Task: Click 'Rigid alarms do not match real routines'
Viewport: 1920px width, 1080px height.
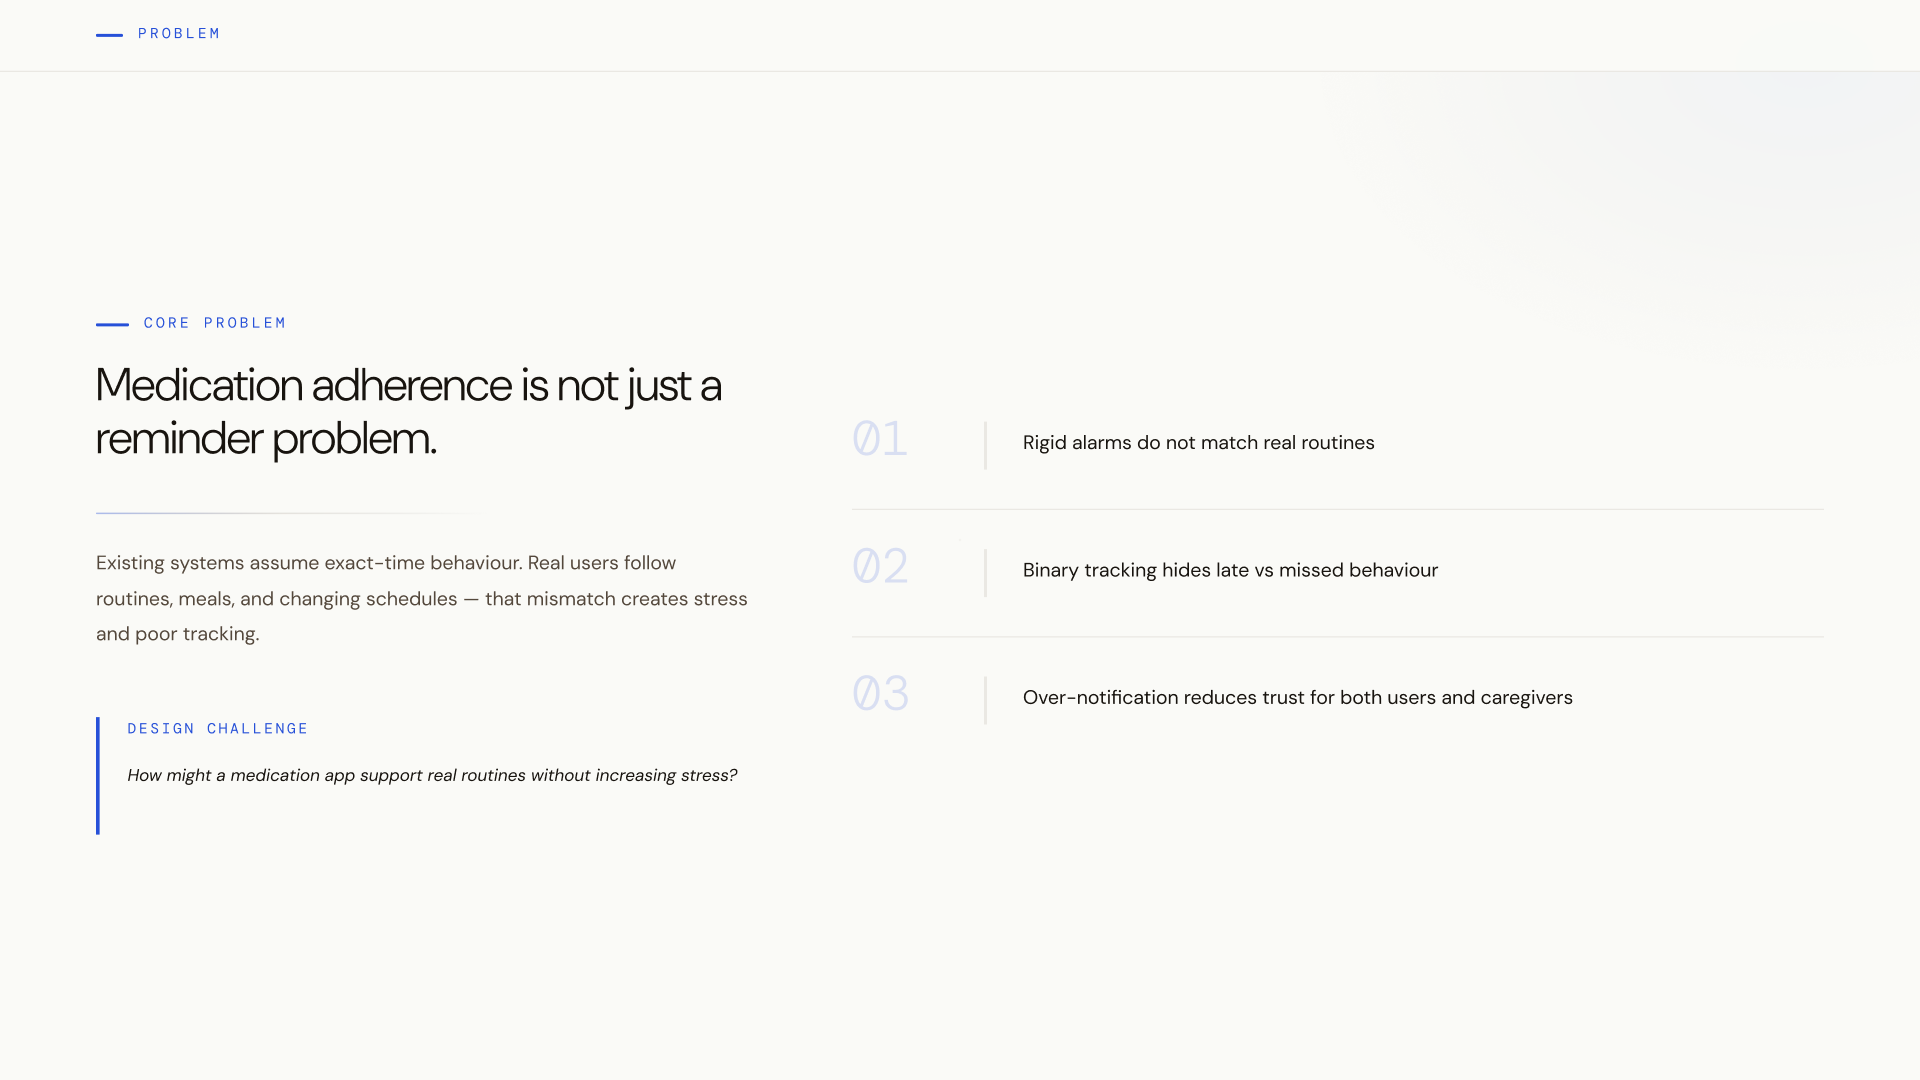Action: [x=1198, y=443]
